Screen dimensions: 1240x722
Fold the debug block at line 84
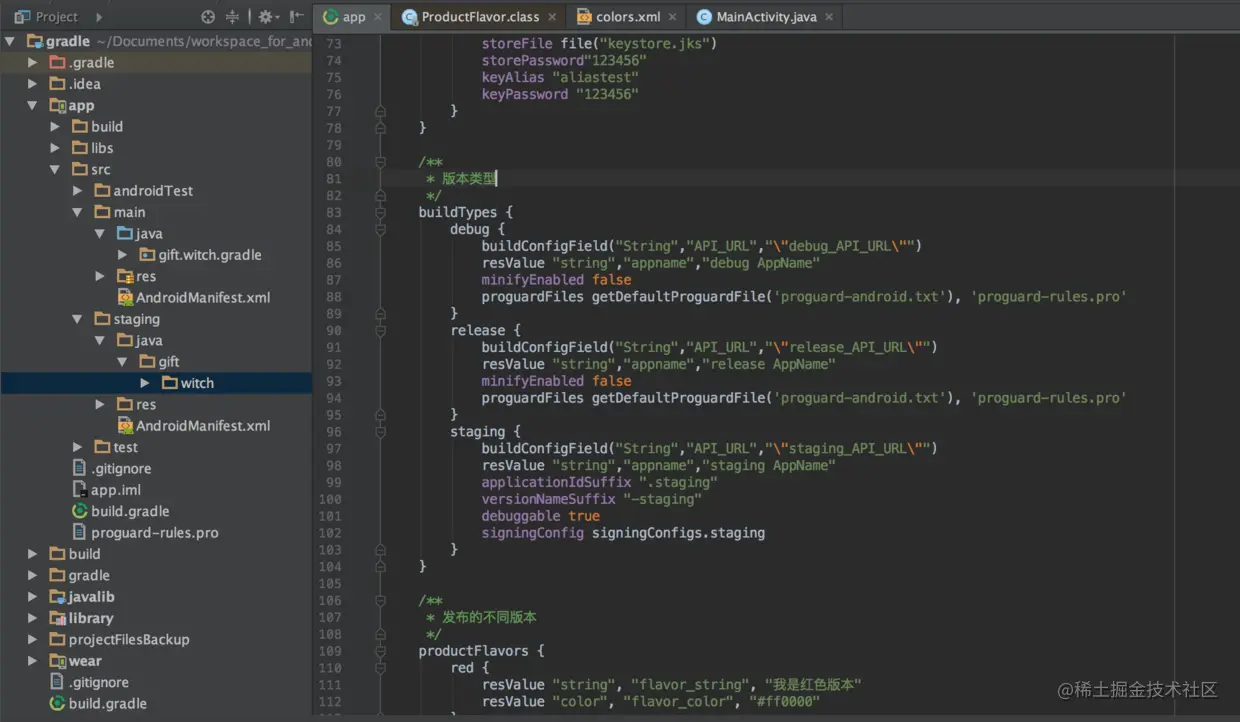pos(380,229)
